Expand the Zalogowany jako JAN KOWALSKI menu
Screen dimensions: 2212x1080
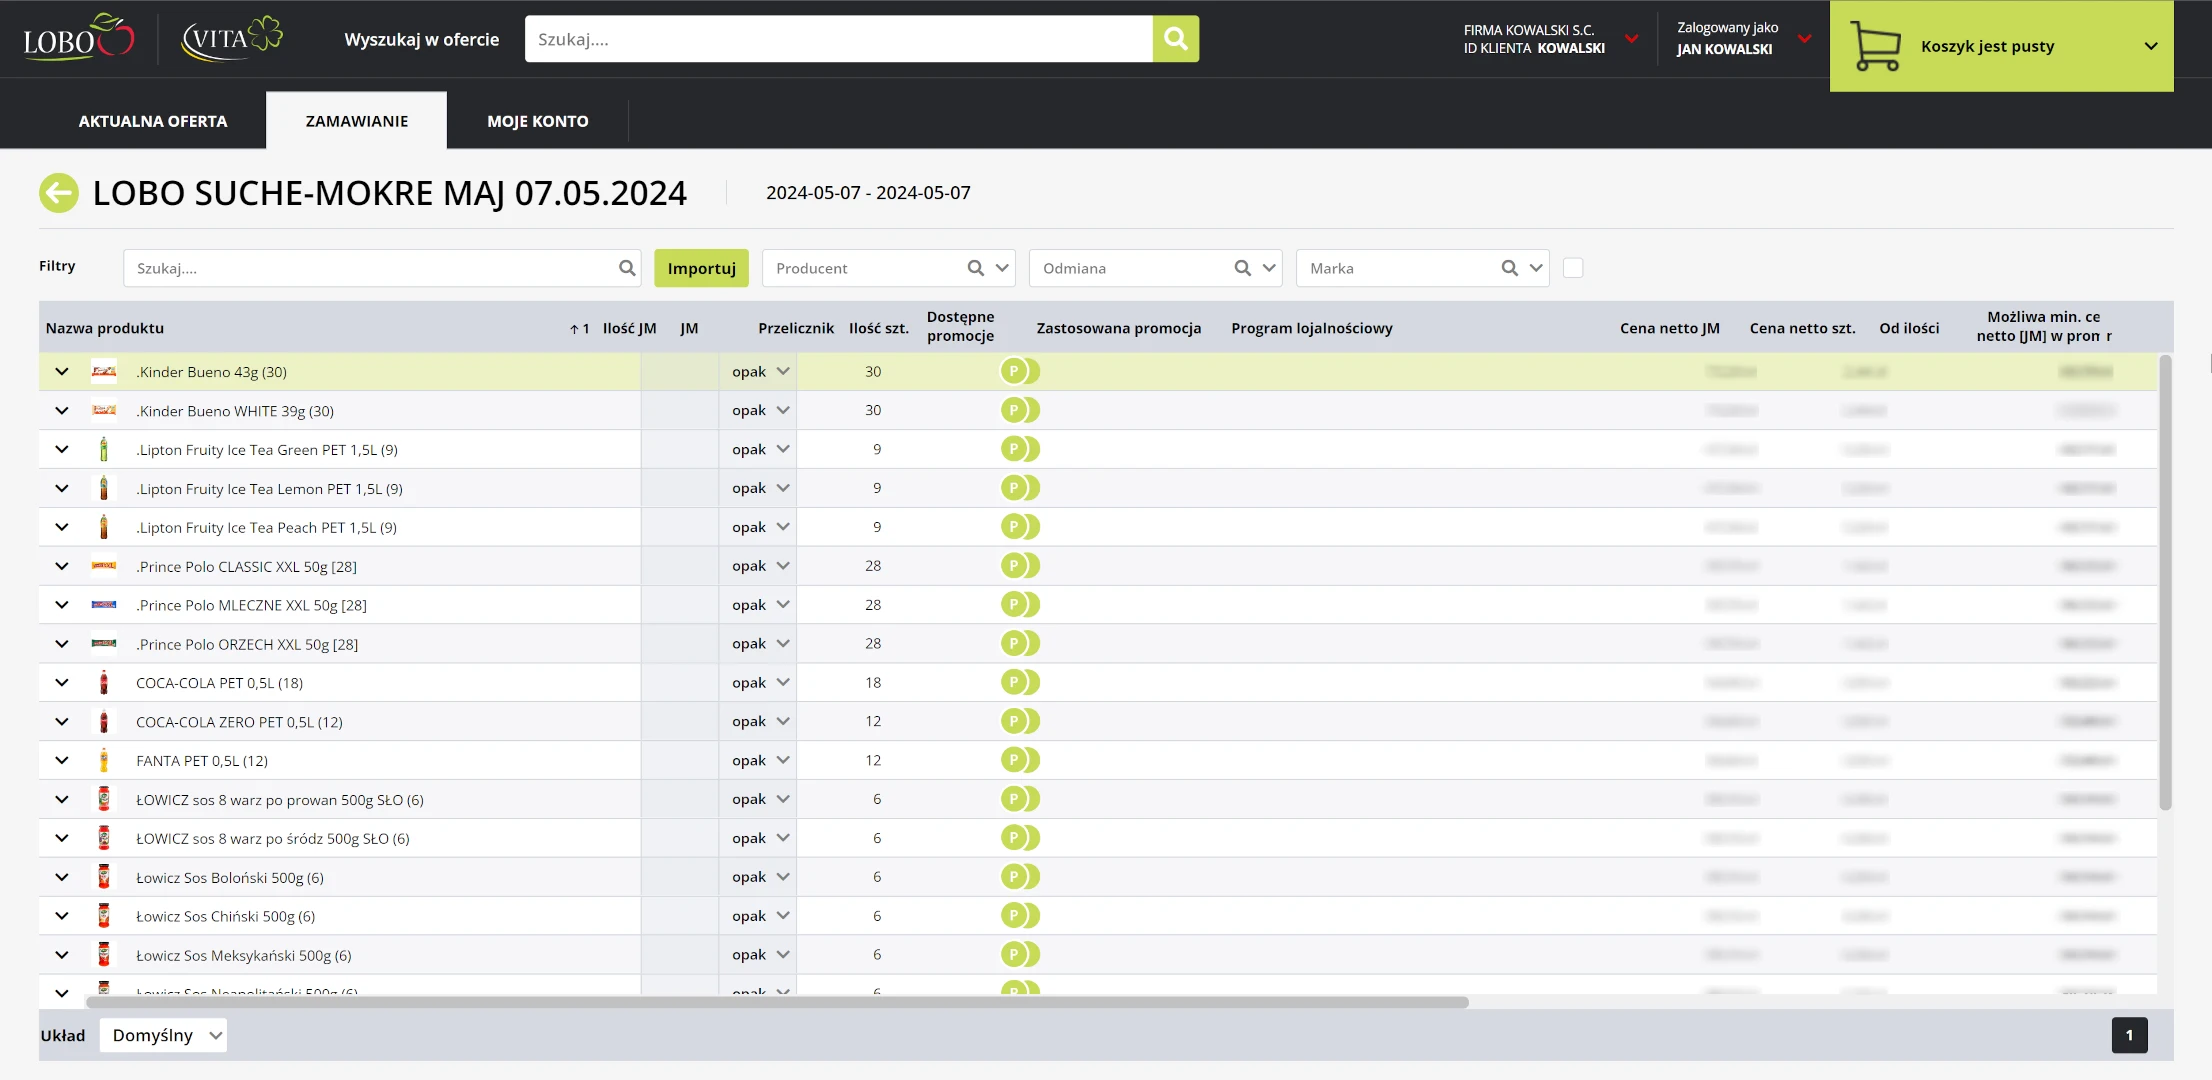tap(1805, 39)
